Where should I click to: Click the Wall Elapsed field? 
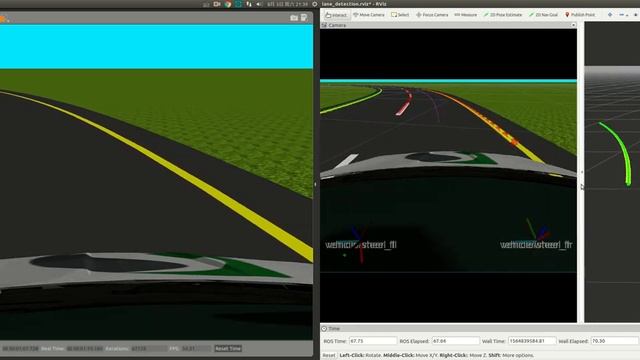615,341
